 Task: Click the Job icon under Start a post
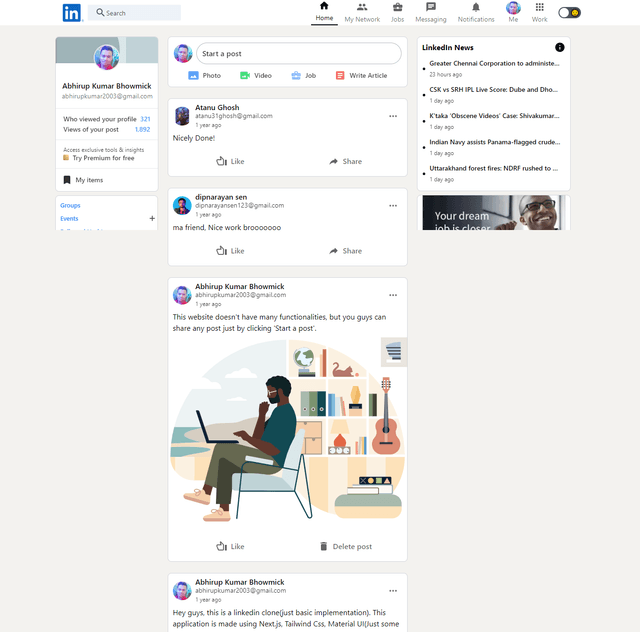[296, 76]
